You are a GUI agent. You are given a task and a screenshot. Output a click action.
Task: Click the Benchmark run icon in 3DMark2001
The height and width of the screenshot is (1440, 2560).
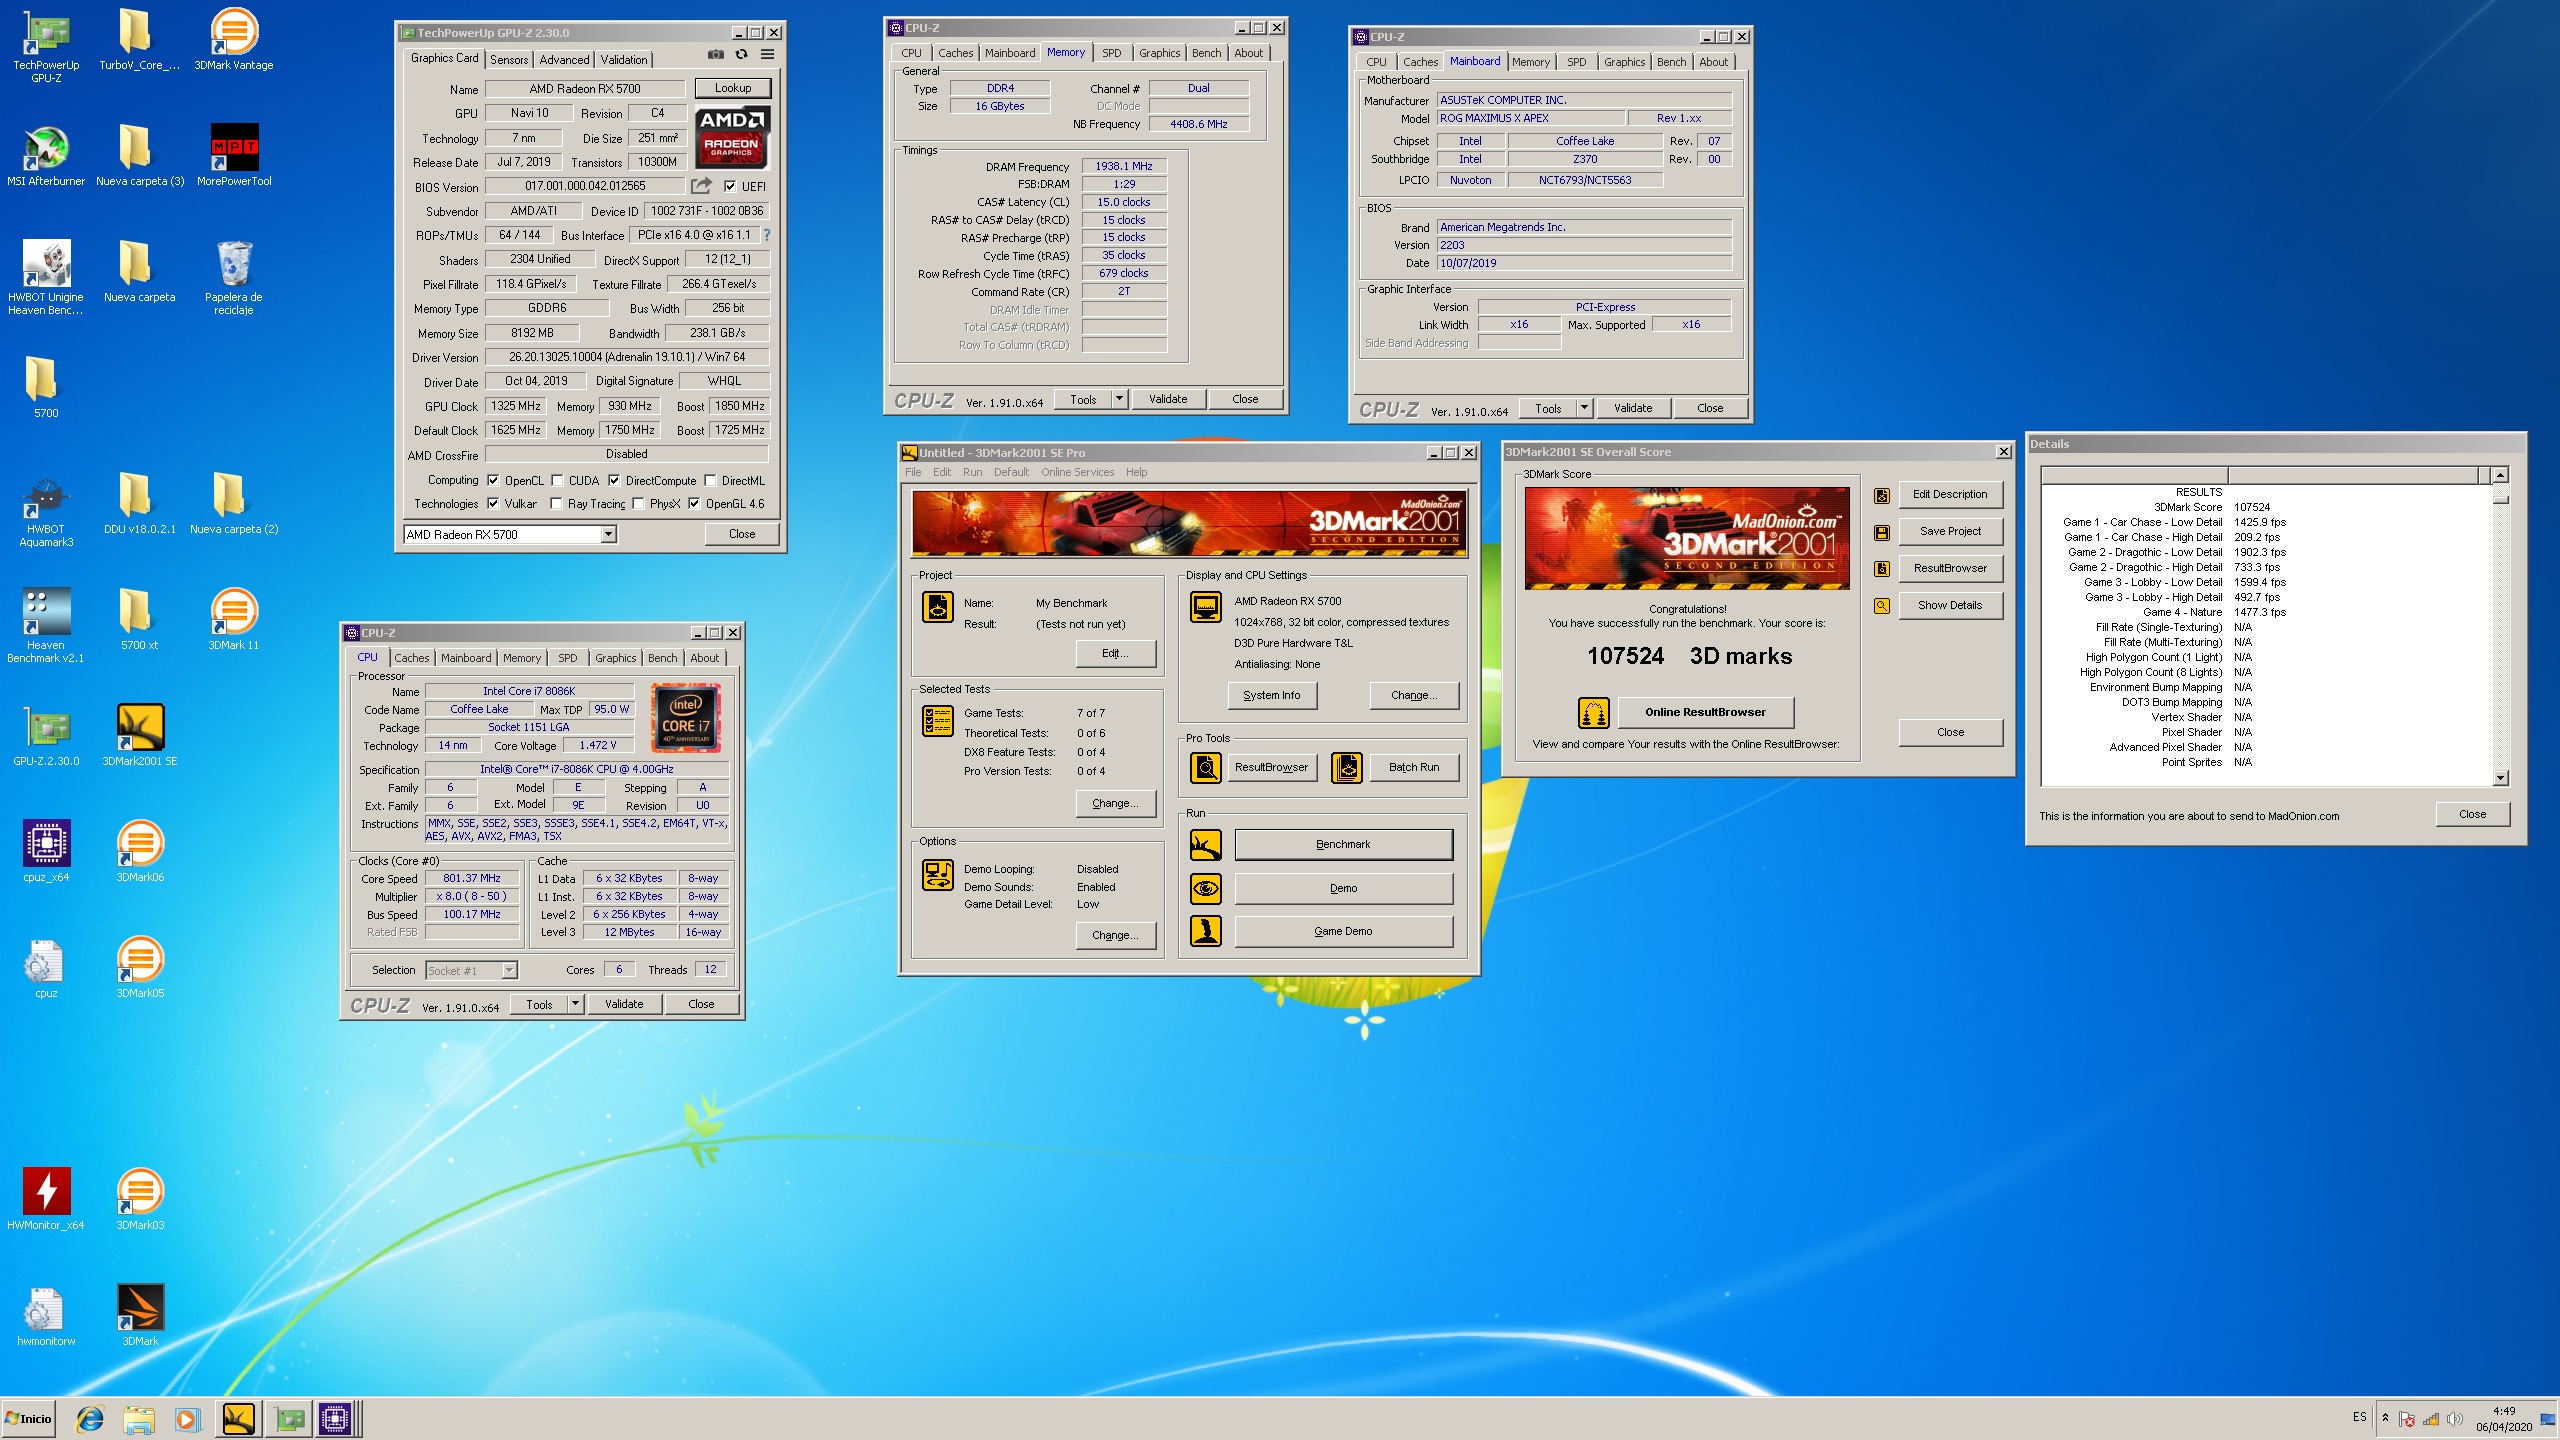[1206, 845]
